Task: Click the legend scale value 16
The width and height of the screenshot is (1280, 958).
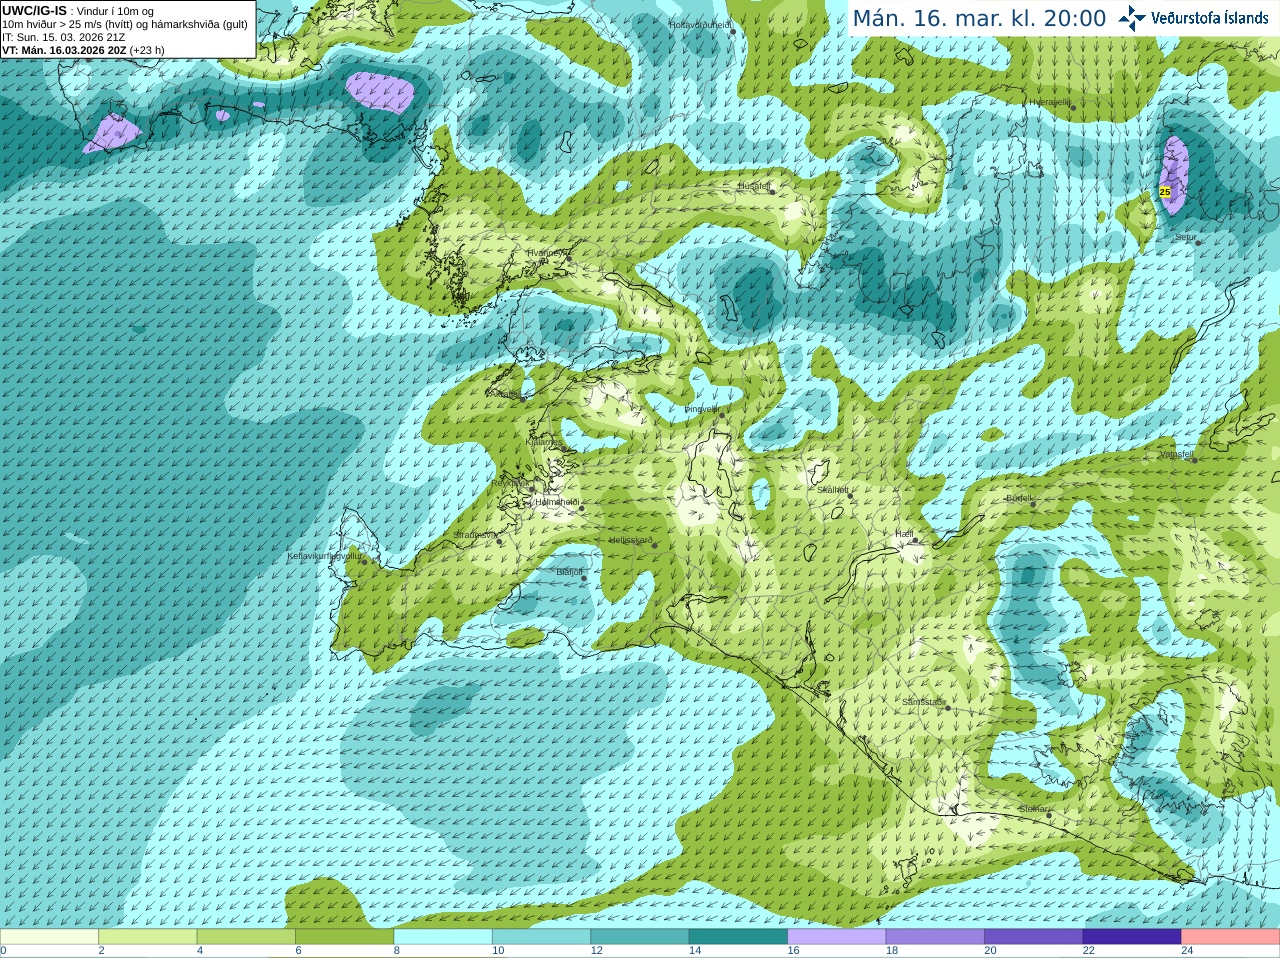Action: [793, 951]
